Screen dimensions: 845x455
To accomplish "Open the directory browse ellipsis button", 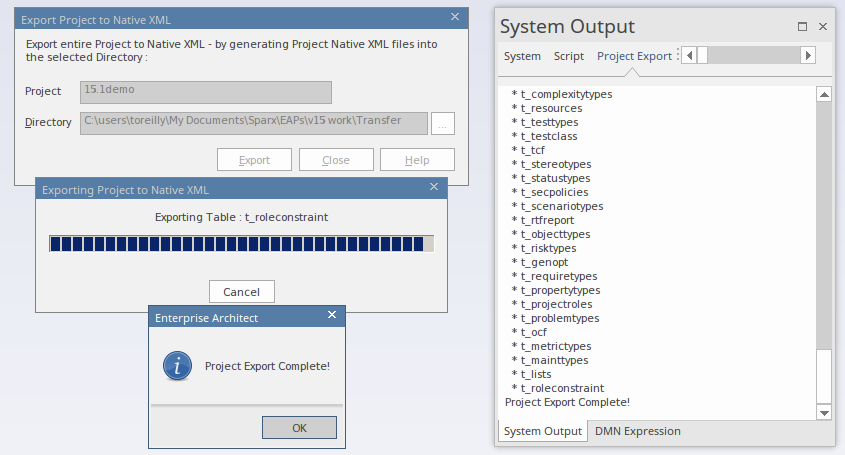I will (443, 122).
